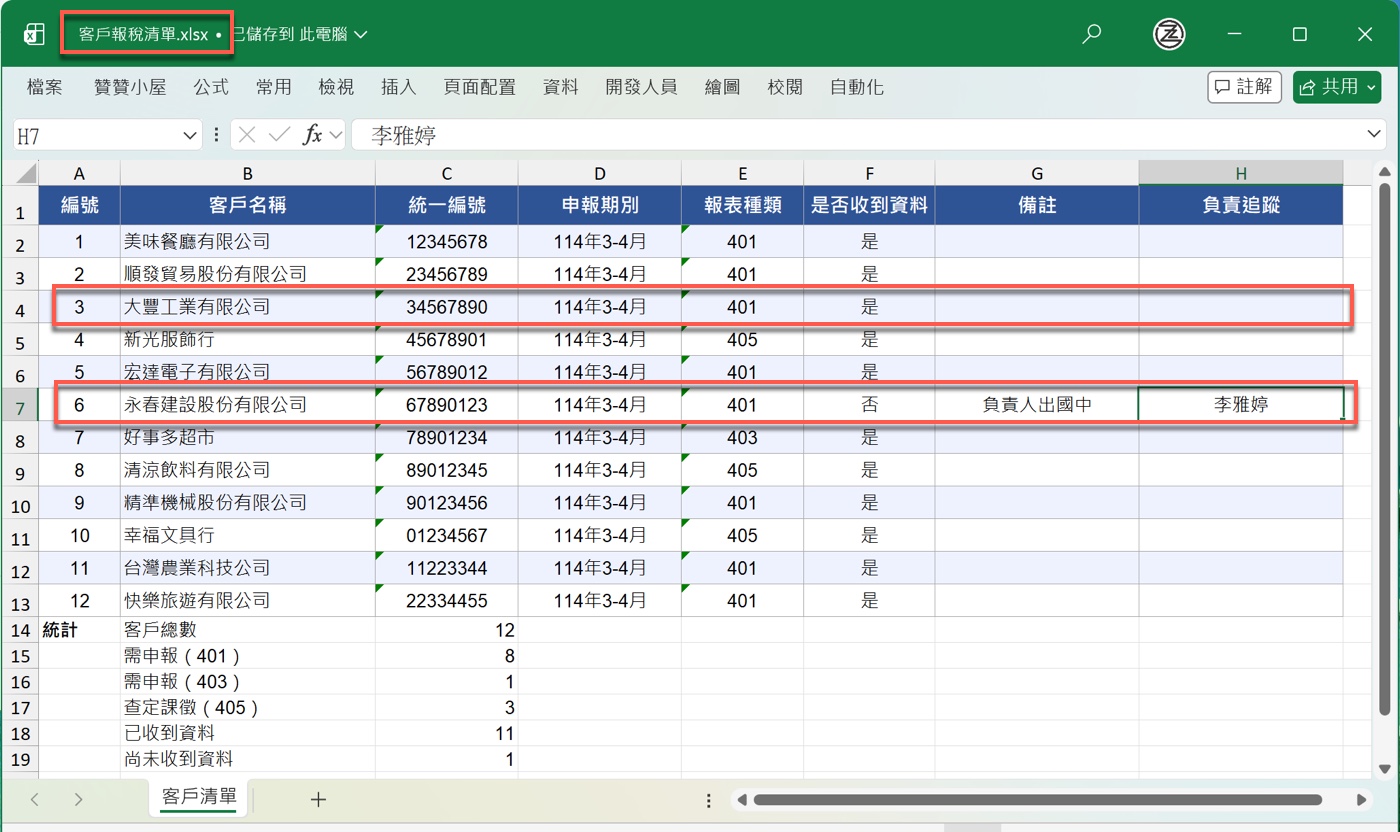Select cell 美味餐廳有限公司
The width and height of the screenshot is (1400, 832).
(248, 241)
